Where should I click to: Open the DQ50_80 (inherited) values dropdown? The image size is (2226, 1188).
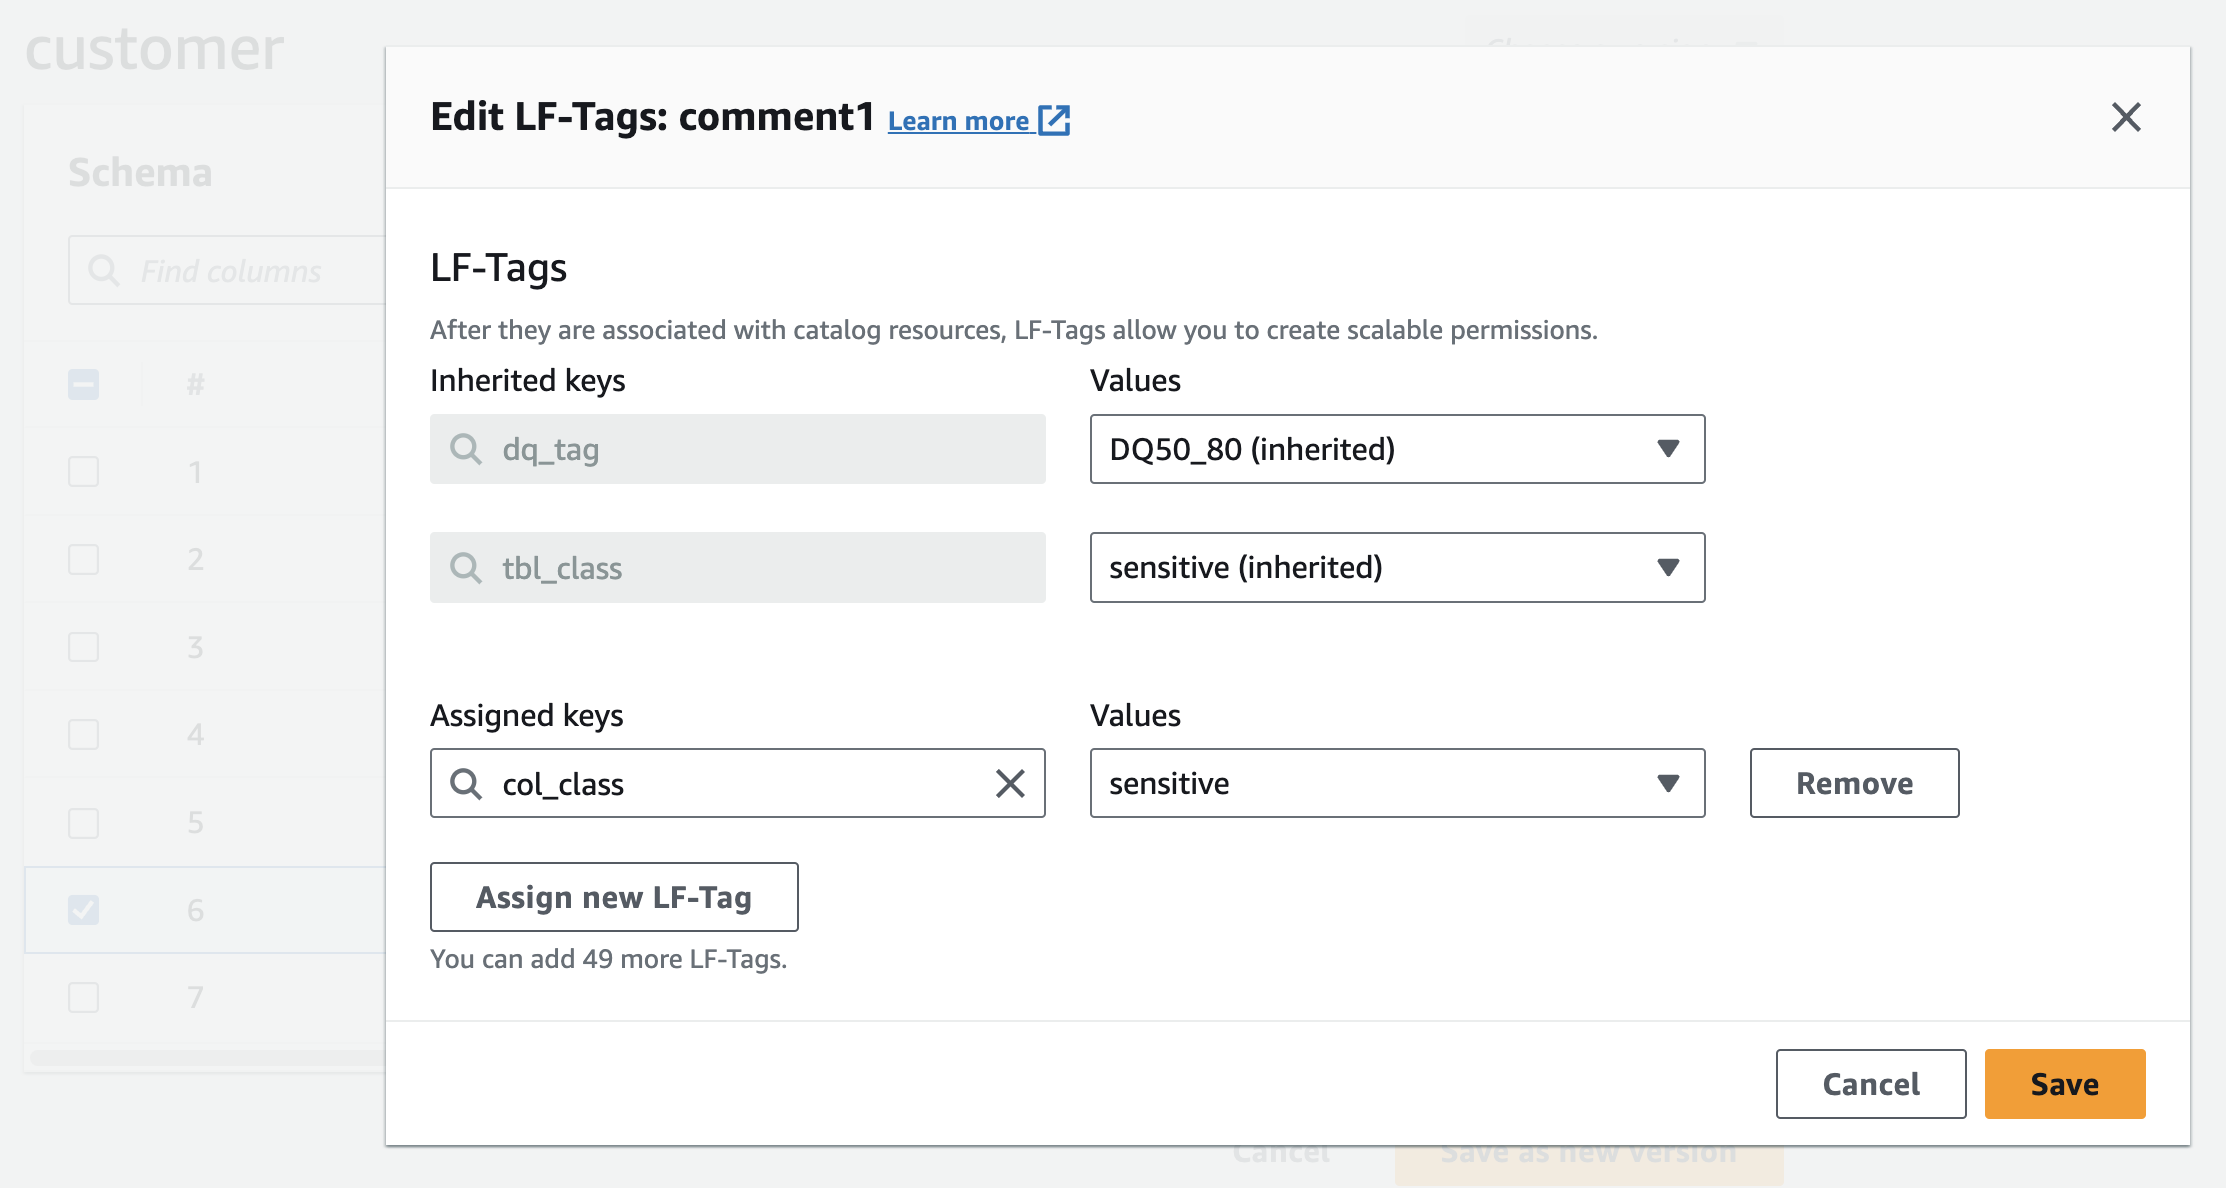1396,449
